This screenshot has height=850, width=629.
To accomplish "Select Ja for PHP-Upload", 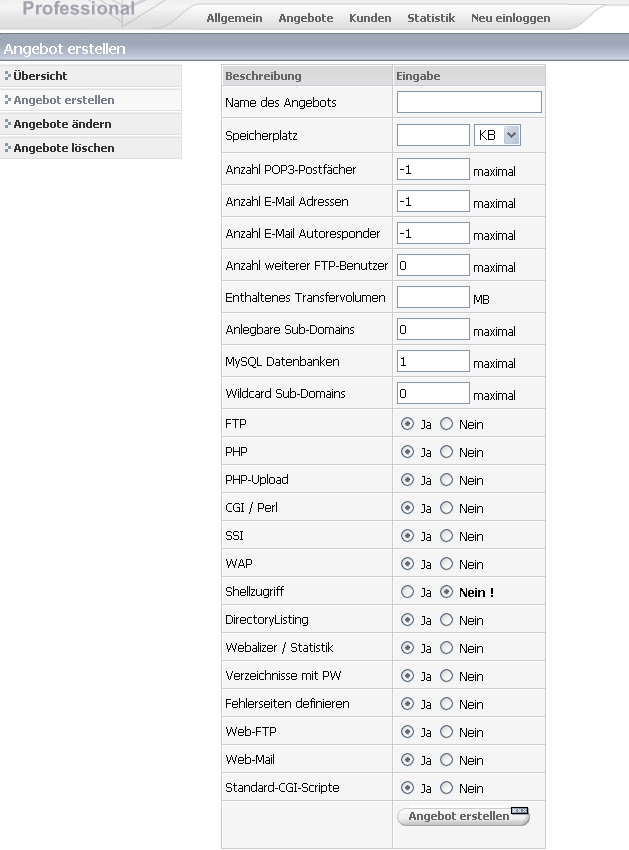I will (x=407, y=480).
